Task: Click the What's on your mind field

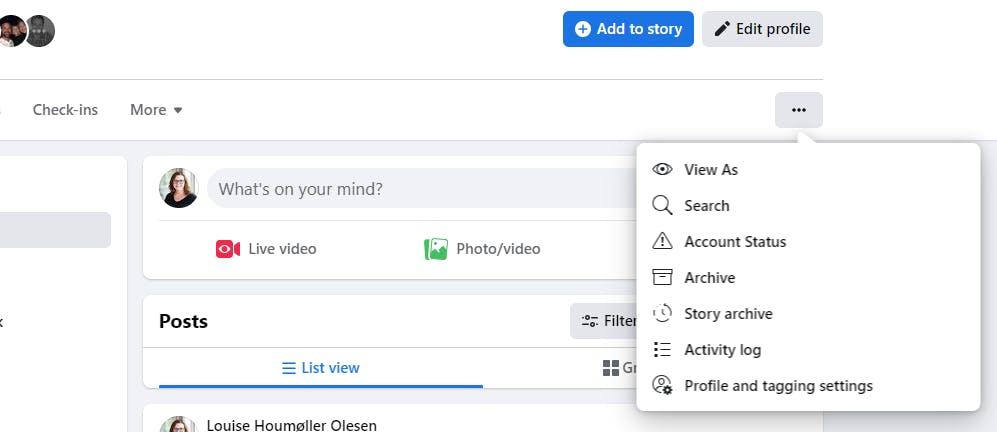Action: [x=420, y=189]
